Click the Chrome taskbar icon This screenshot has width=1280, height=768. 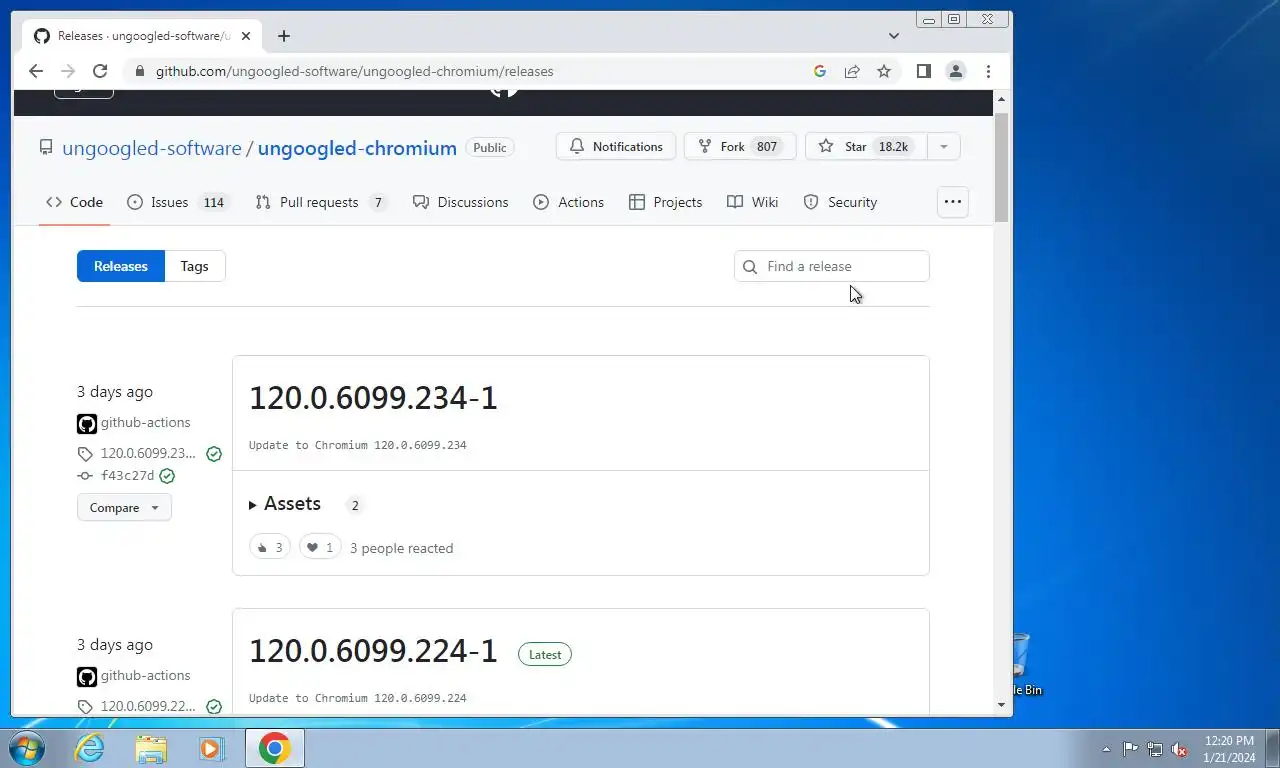click(274, 748)
